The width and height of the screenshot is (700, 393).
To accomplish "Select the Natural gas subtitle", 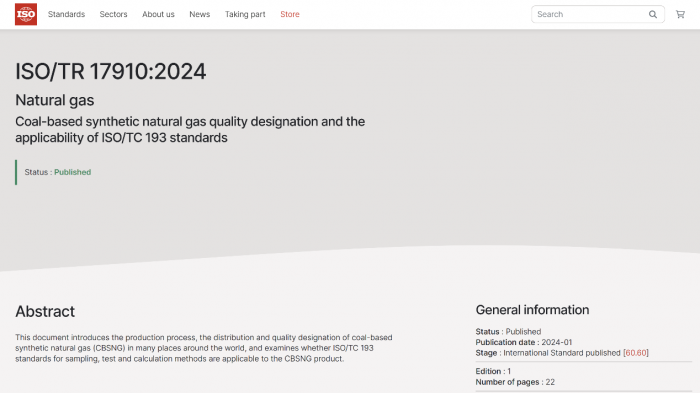I will [x=54, y=100].
